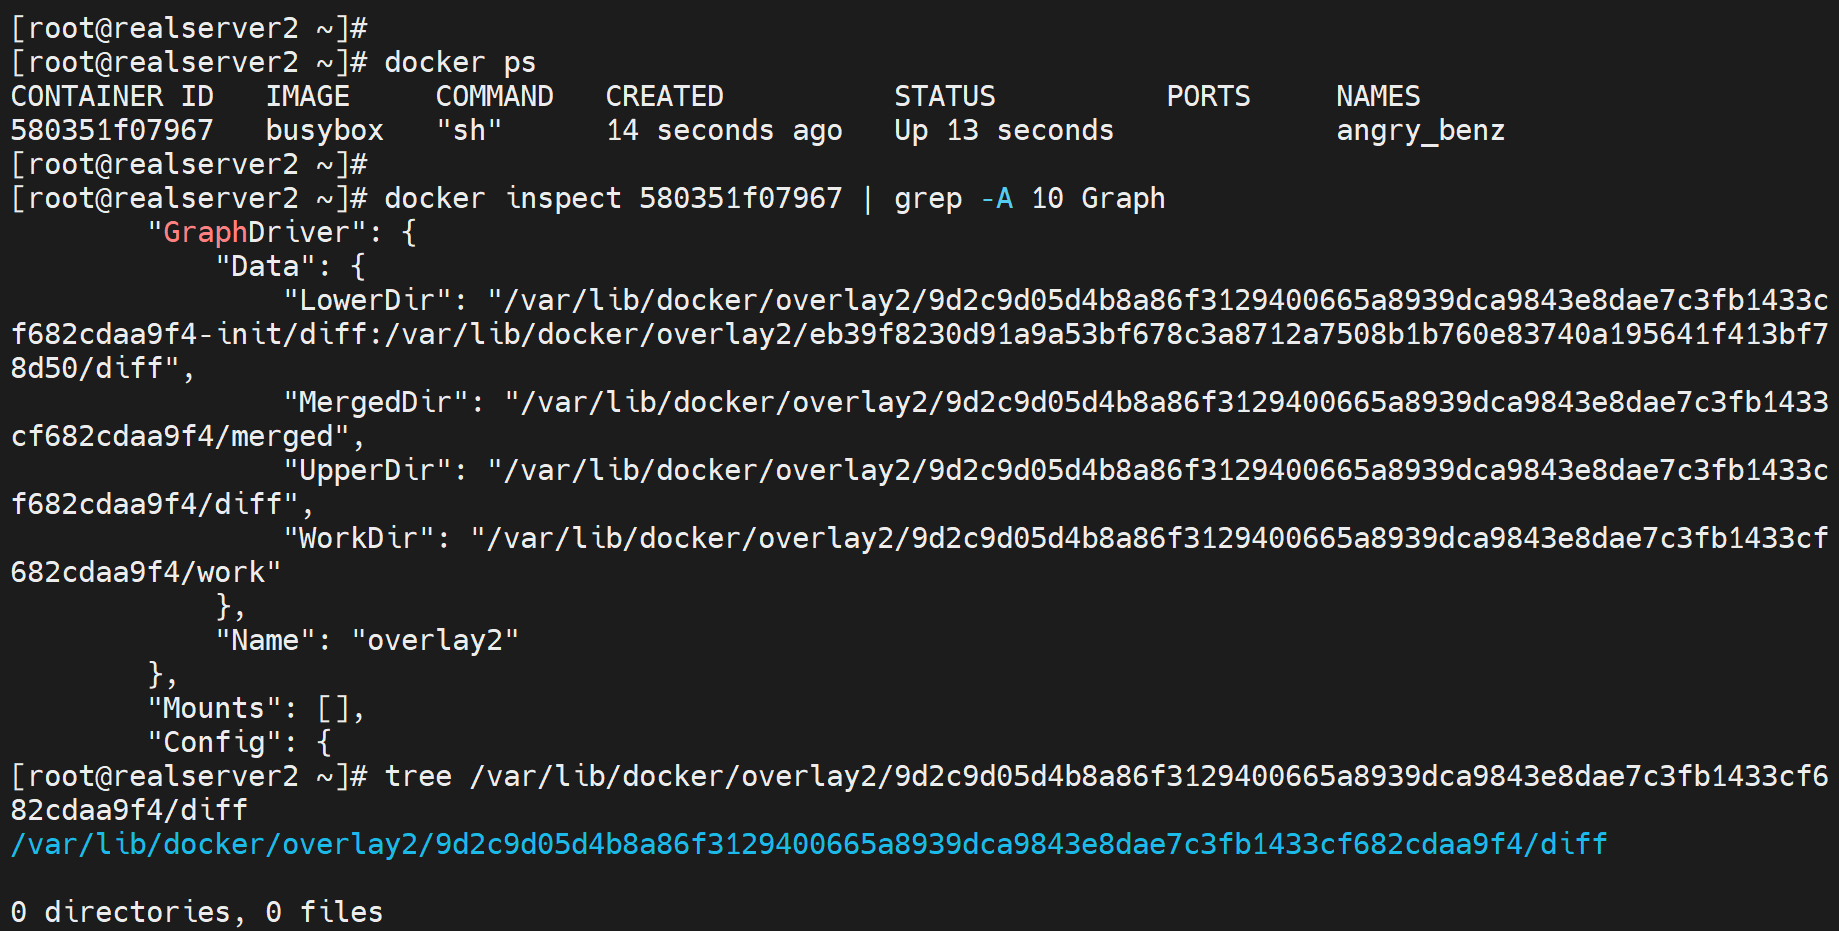Click the CONTAINER ID column header
Viewport: 1839px width, 931px height.
pos(112,97)
